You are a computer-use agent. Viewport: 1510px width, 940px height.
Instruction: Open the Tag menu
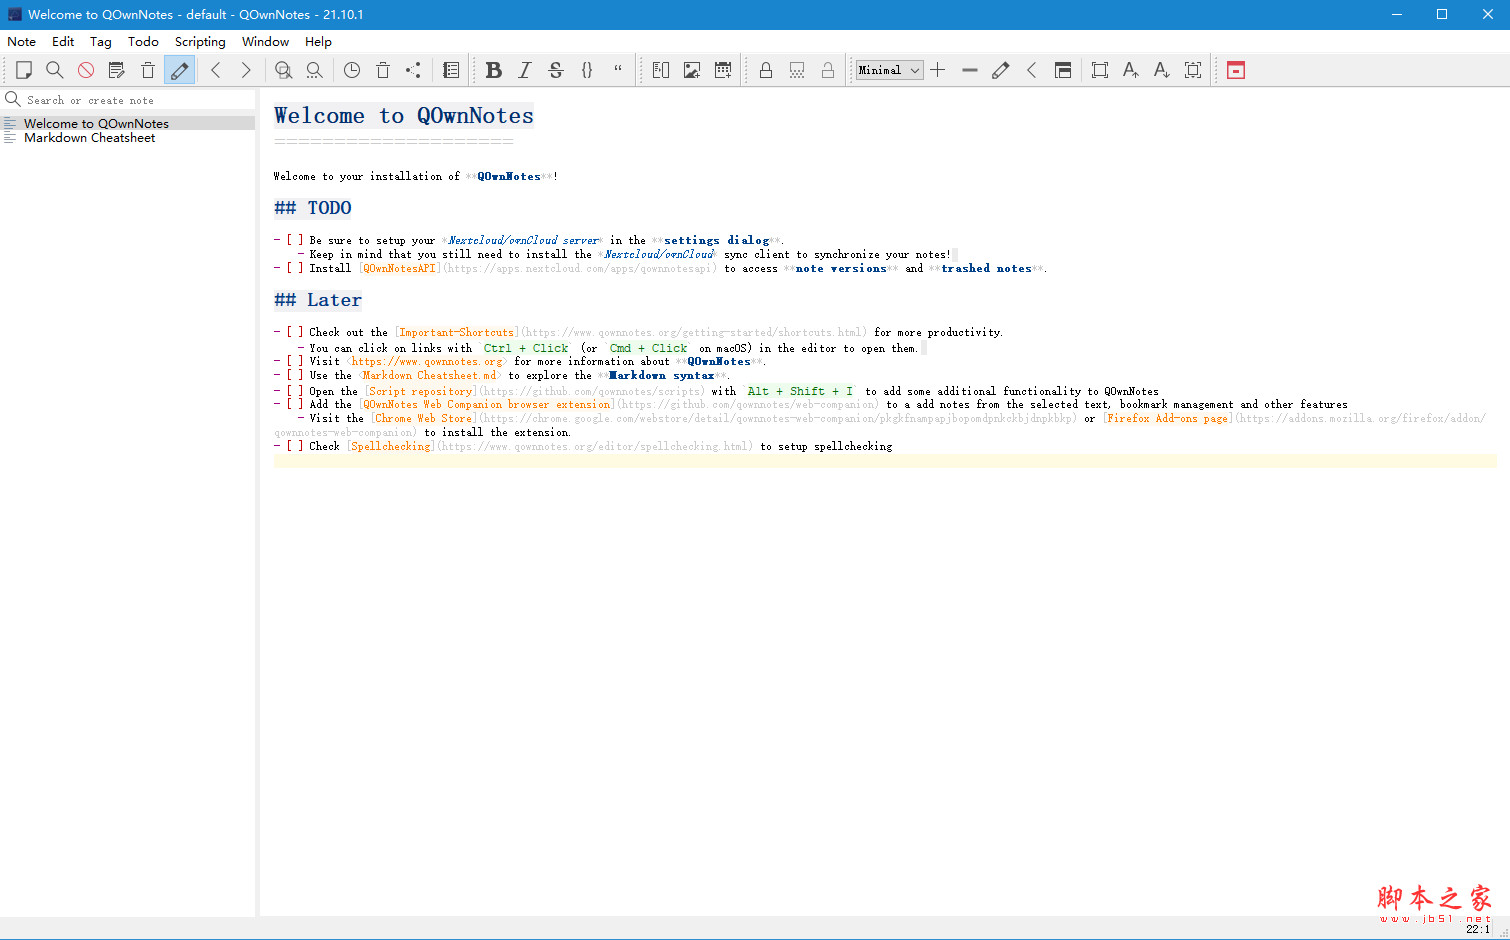pos(101,42)
